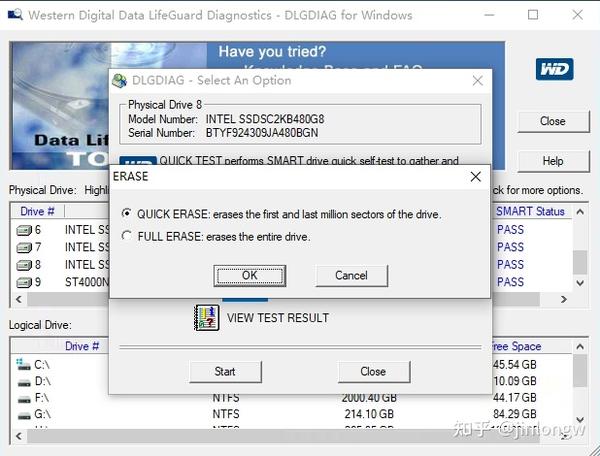Click NTFS entry in G:\ row
This screenshot has height=456, width=600.
click(226, 414)
